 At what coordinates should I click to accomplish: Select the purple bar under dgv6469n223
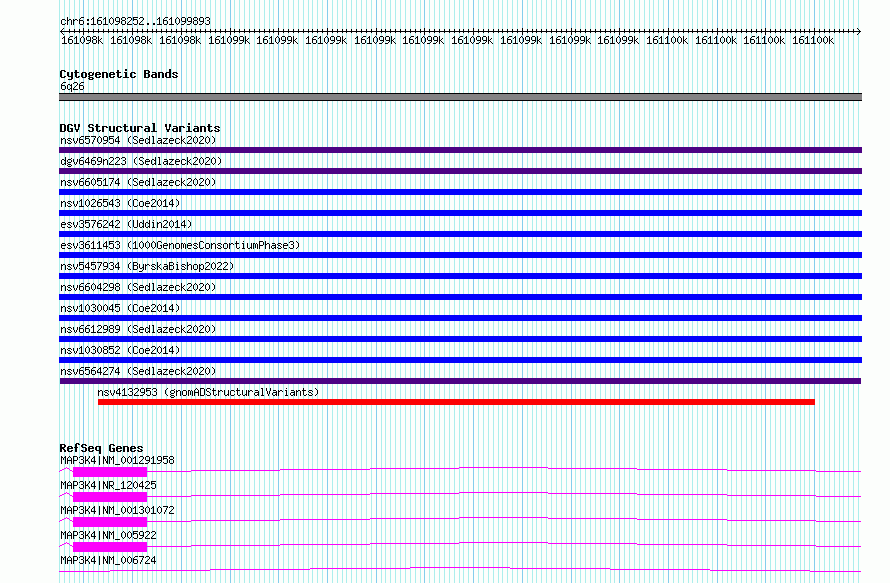pos(460,171)
